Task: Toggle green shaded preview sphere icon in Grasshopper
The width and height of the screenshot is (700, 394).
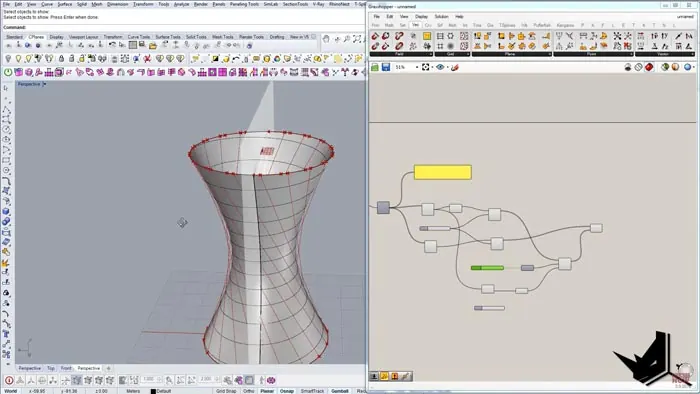Action: [x=665, y=67]
